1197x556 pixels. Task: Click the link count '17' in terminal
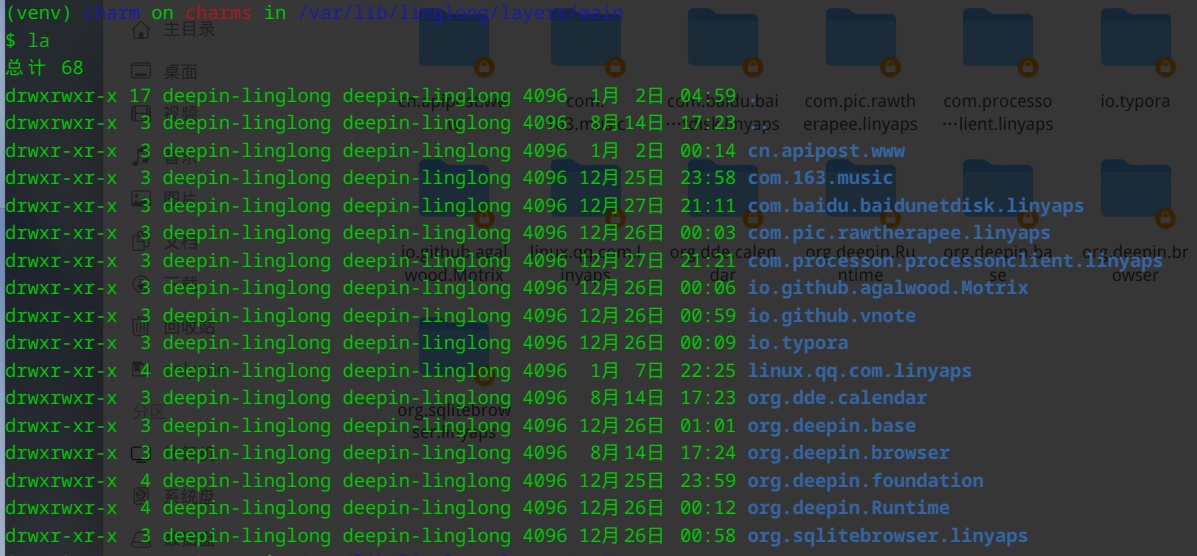(140, 96)
